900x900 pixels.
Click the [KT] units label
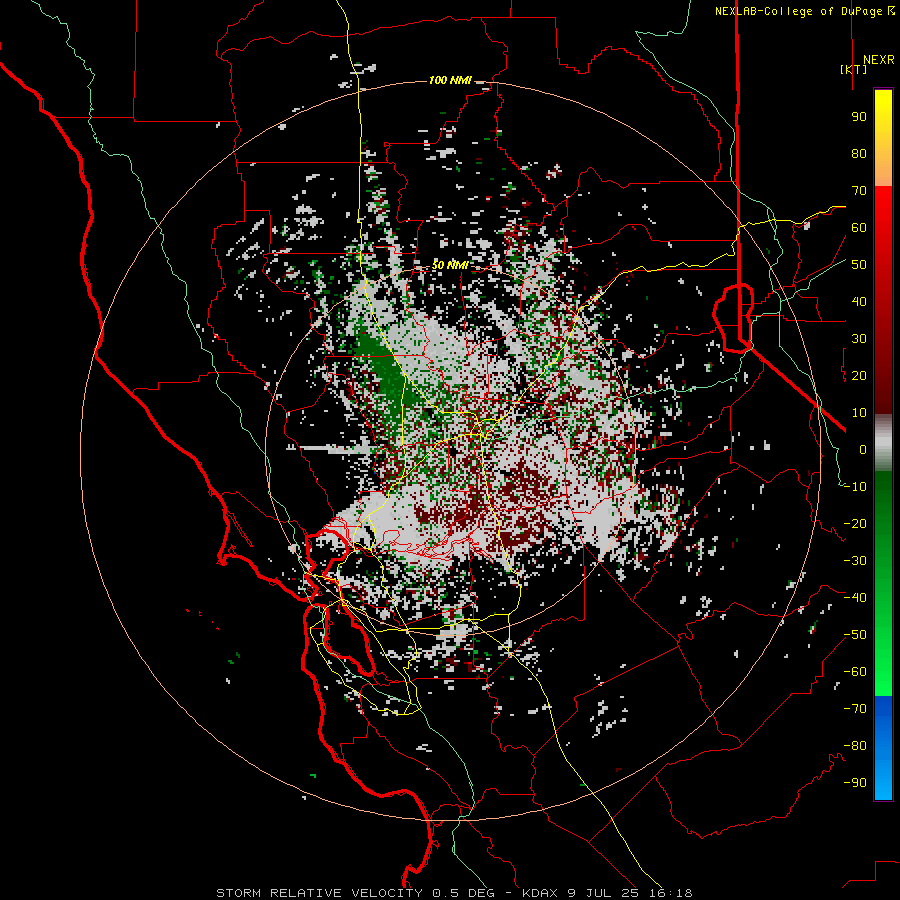tap(854, 69)
